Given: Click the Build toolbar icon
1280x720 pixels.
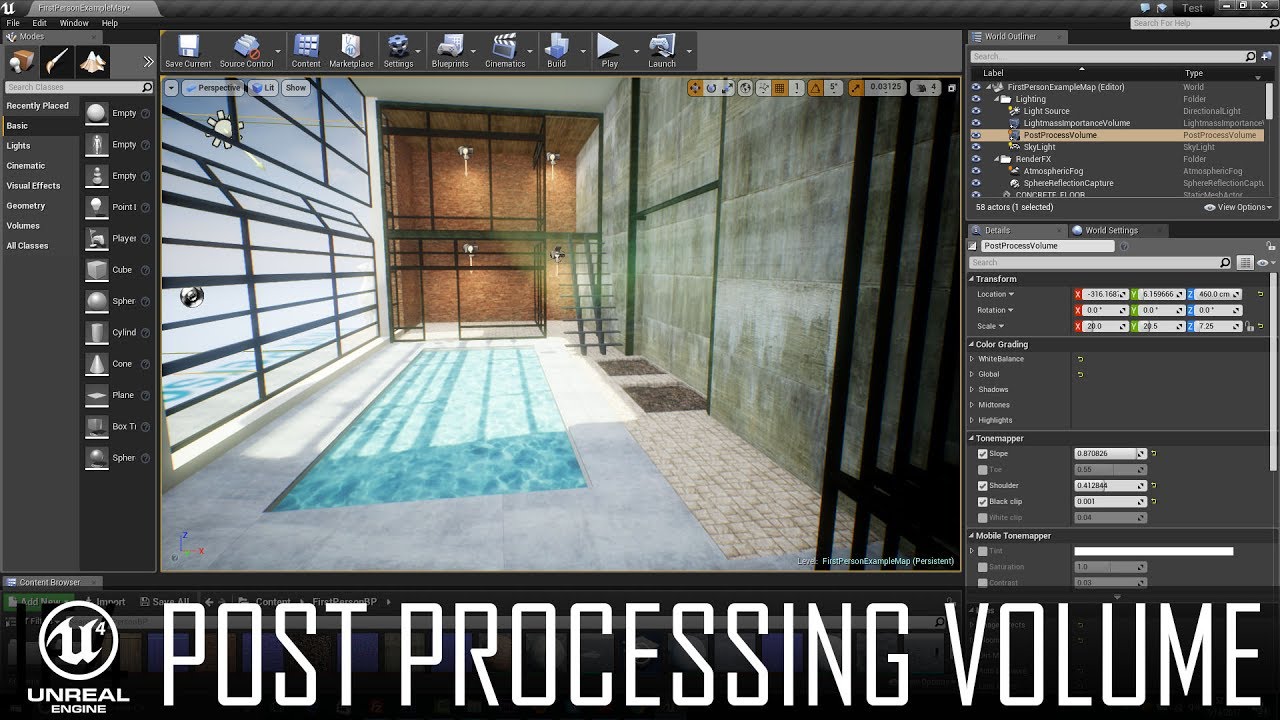Looking at the screenshot, I should pyautogui.click(x=556, y=47).
